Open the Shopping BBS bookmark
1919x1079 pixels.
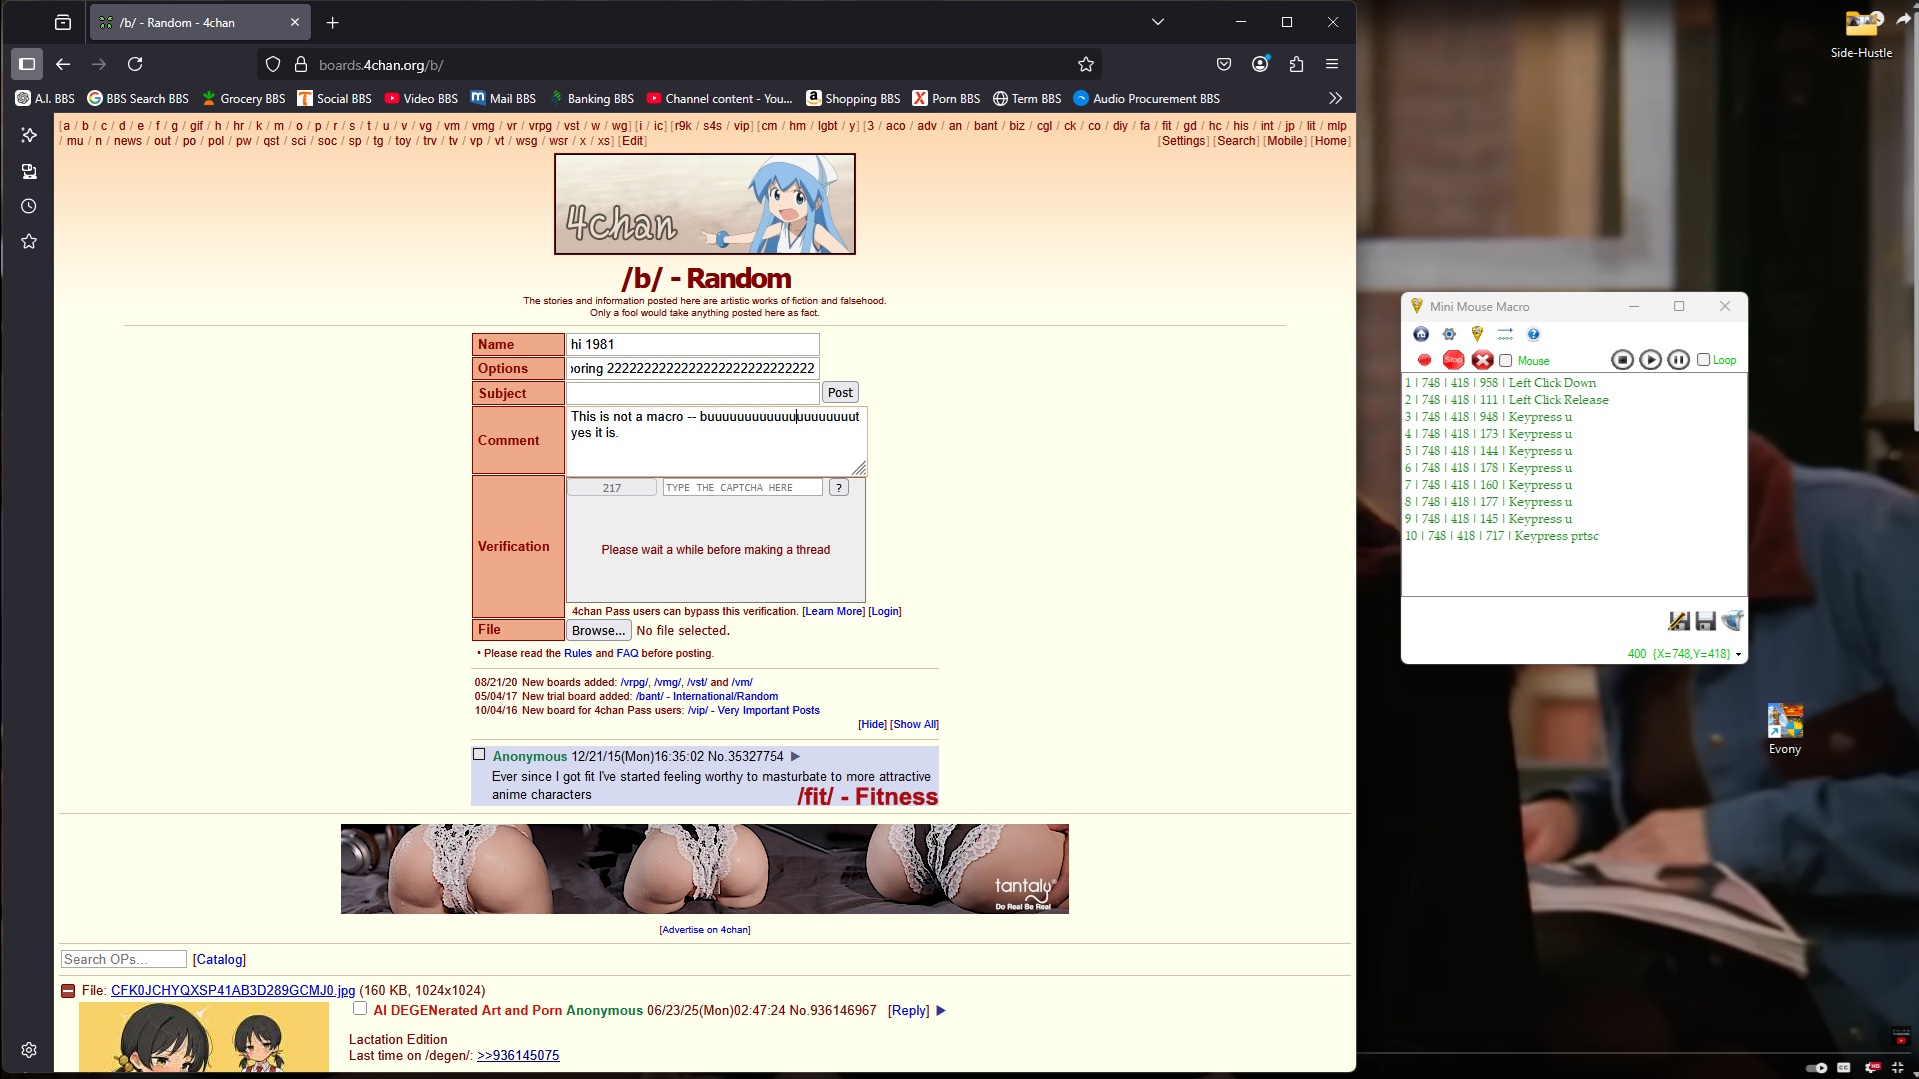[x=853, y=98]
